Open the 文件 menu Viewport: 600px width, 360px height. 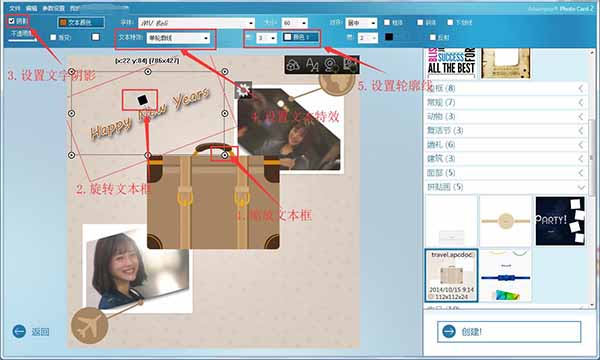tap(15, 8)
